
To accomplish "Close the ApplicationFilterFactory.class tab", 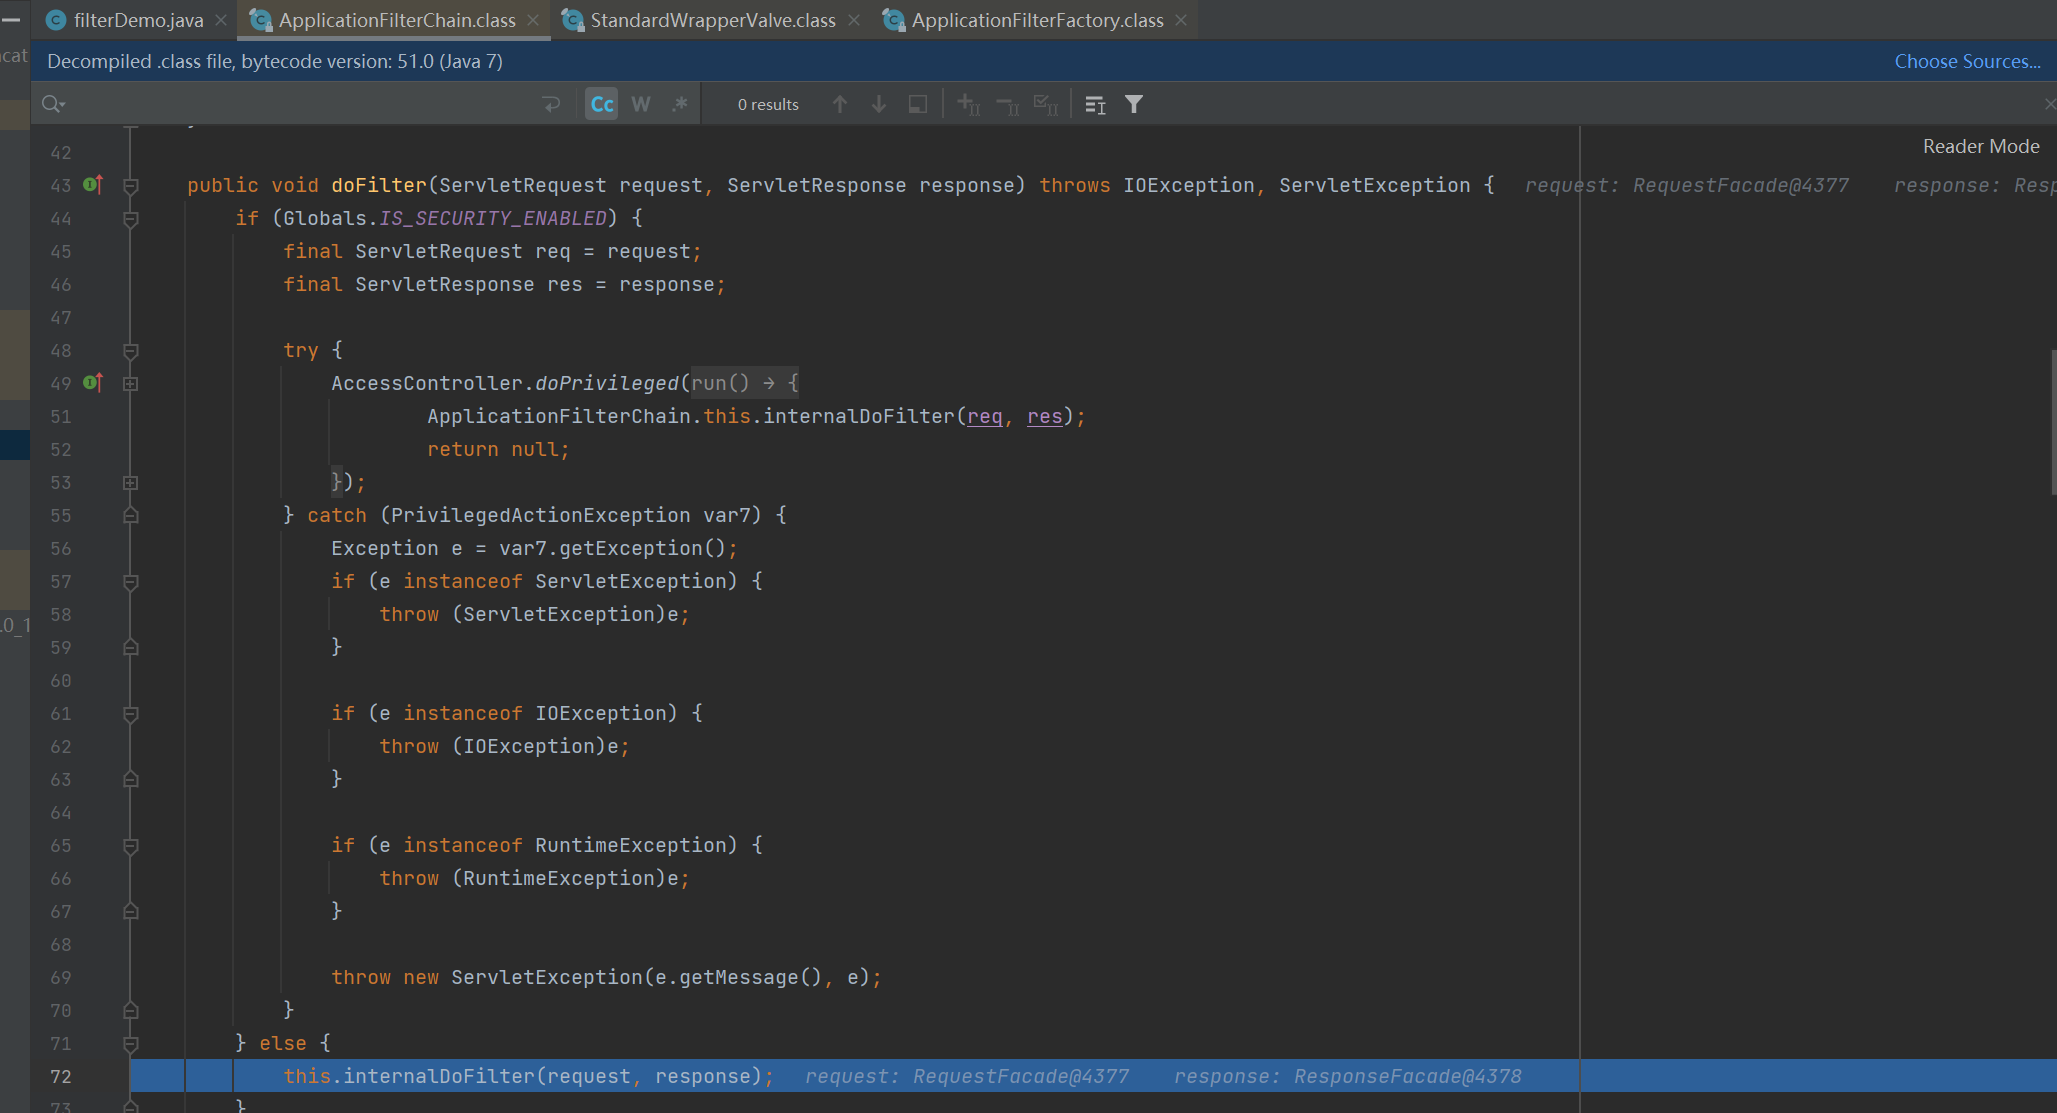I will pyautogui.click(x=1181, y=20).
